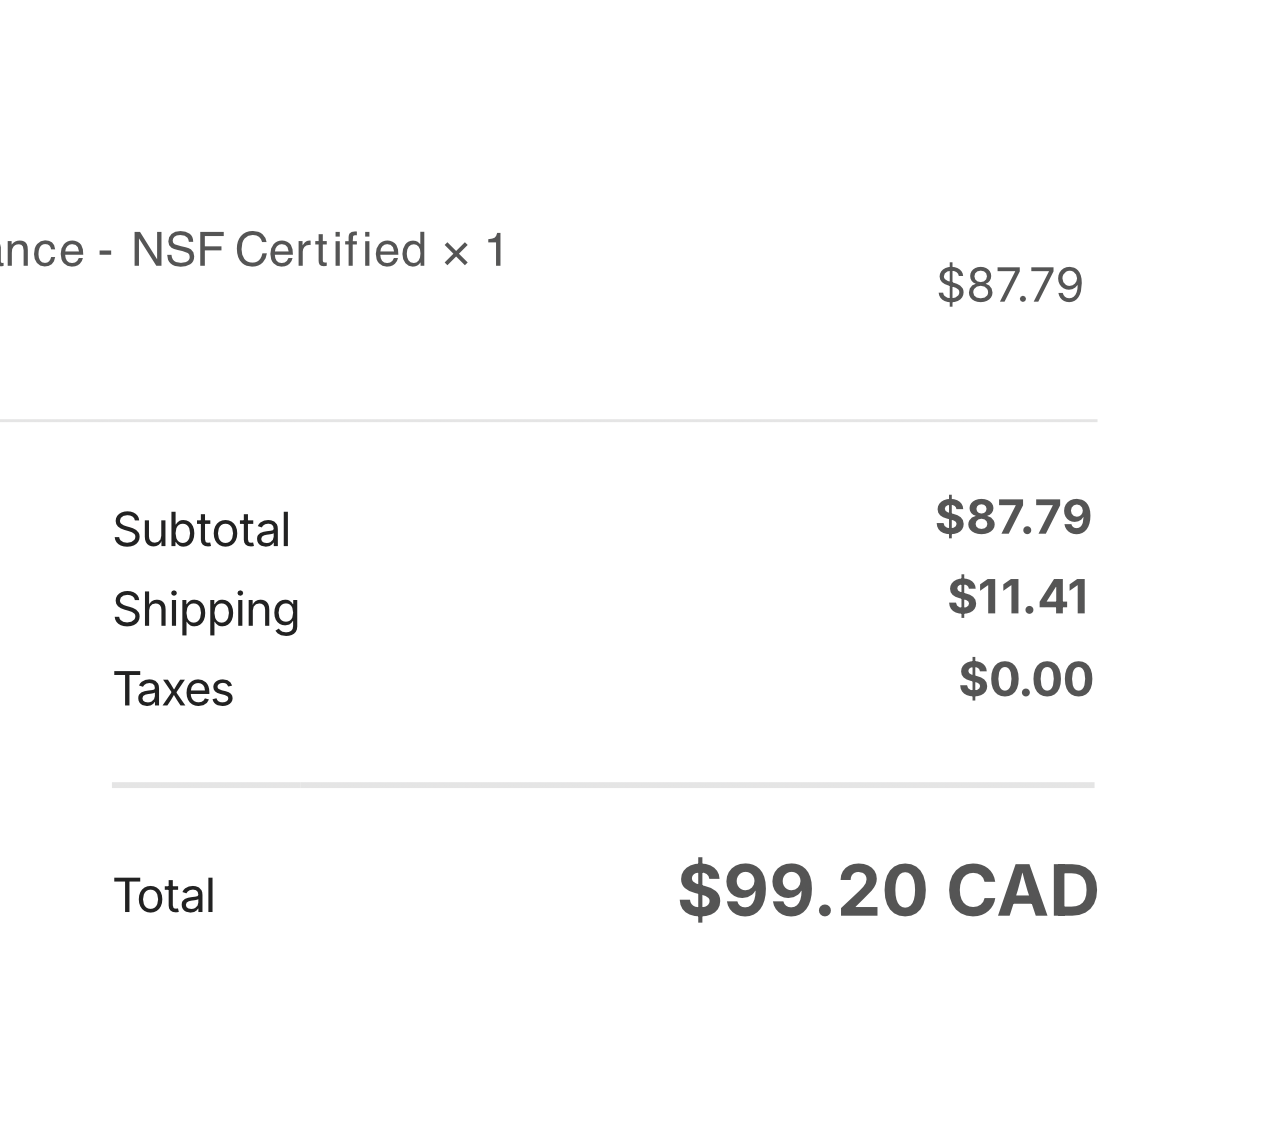
Task: Select the shipping cost $11.41
Action: pos(1018,596)
